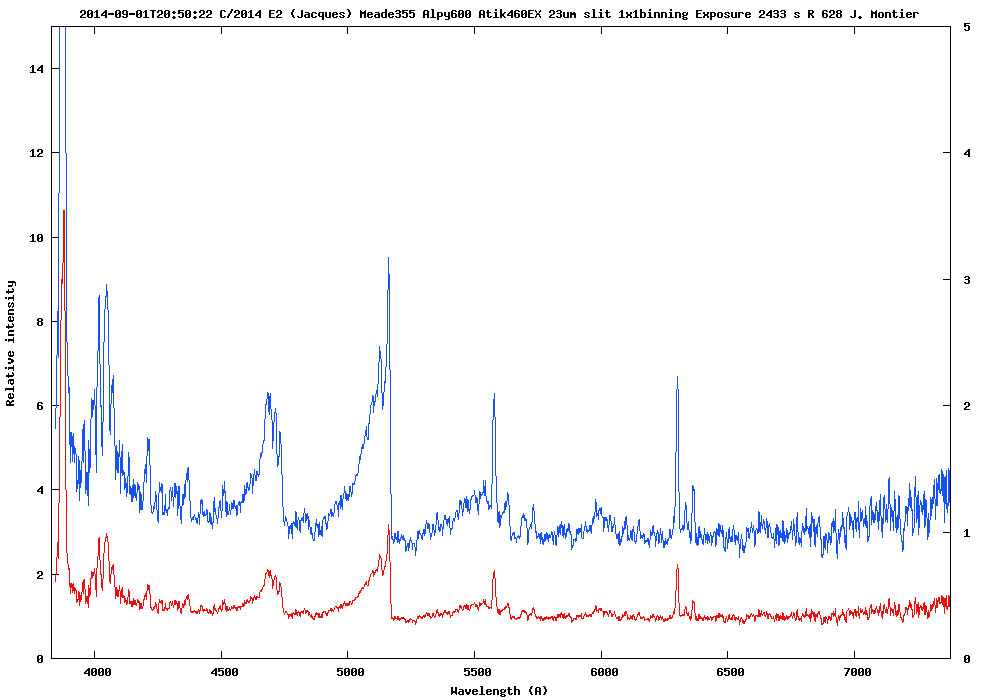1000x700 pixels.
Task: Click the 7000 x-axis tick label
Action: pos(857,673)
